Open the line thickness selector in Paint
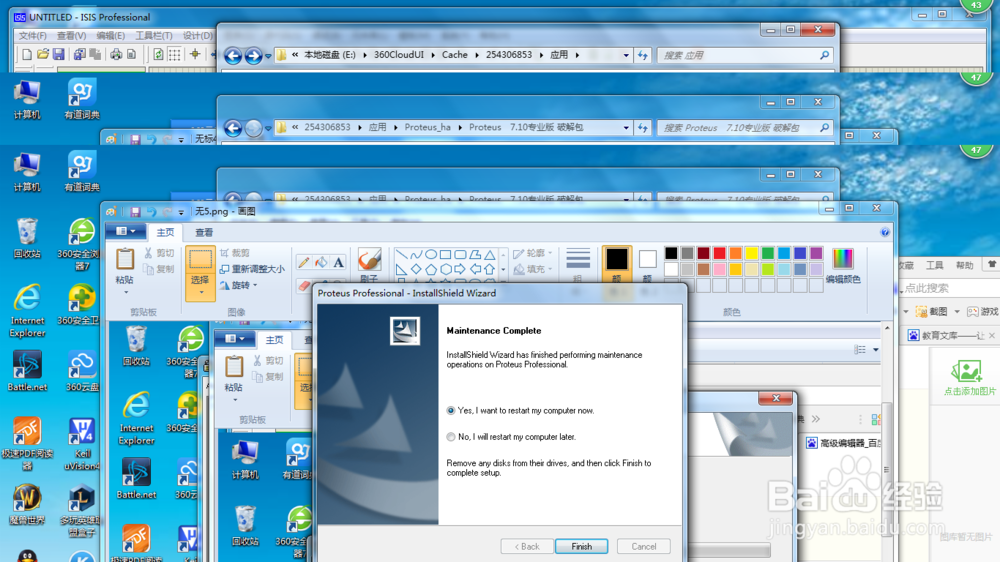Viewport: 1000px width, 562px height. (578, 264)
